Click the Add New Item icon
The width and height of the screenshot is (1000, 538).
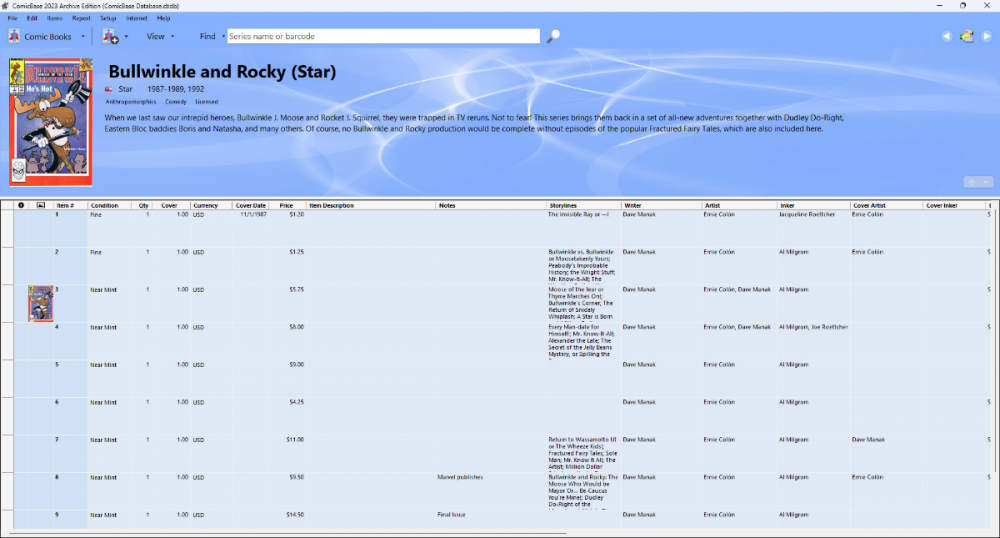coord(109,36)
